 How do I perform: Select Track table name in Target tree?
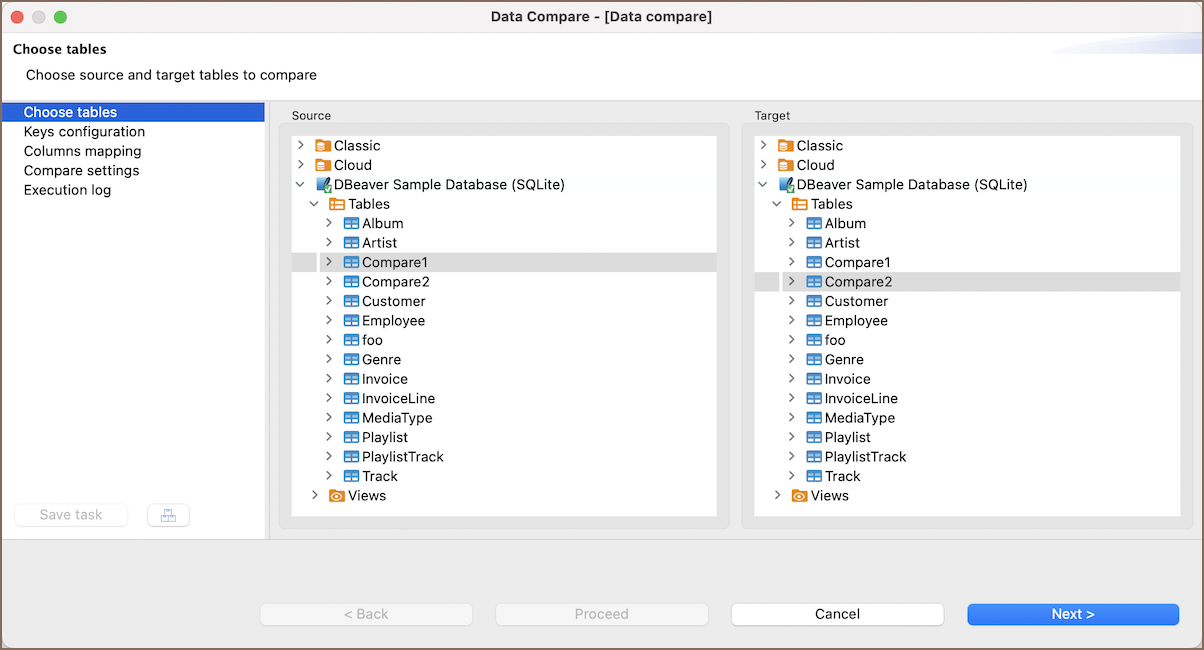pos(842,476)
